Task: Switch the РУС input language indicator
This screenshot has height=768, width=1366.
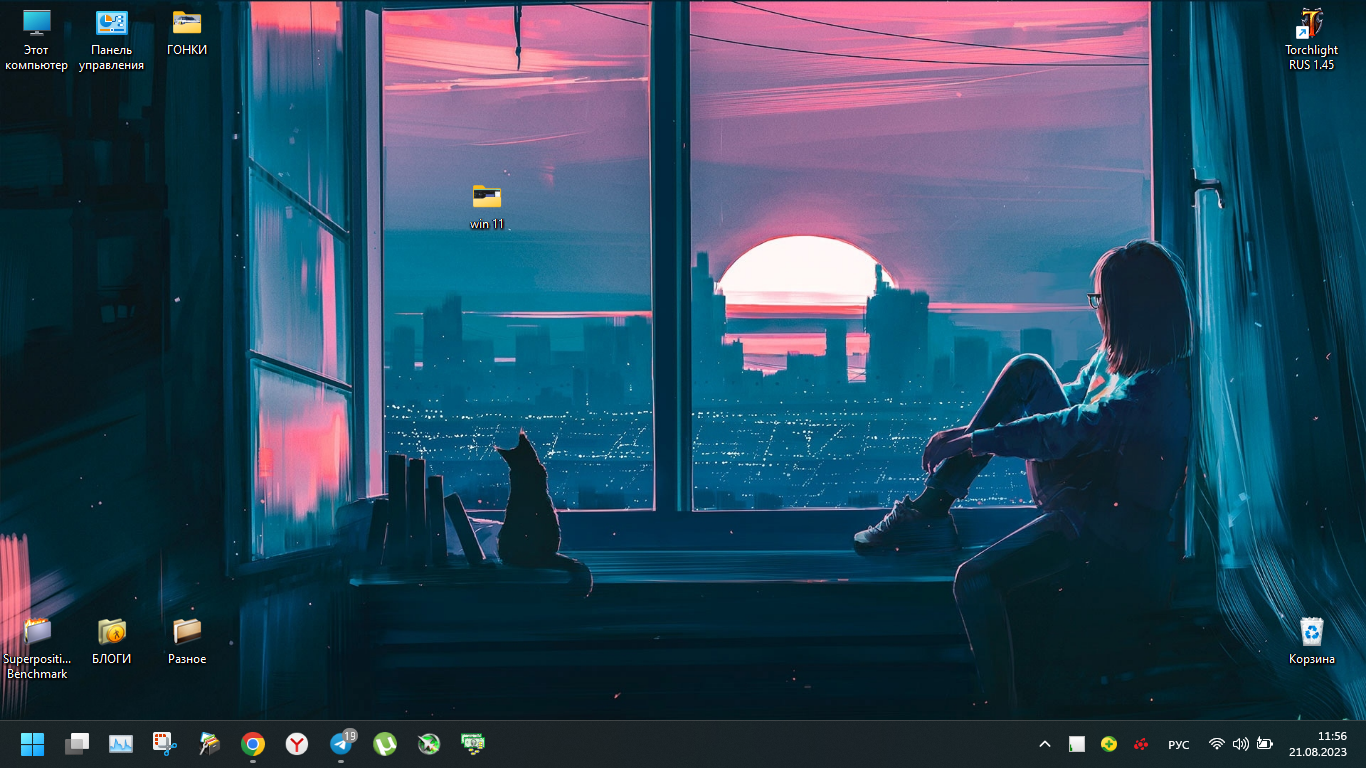Action: pos(1179,744)
